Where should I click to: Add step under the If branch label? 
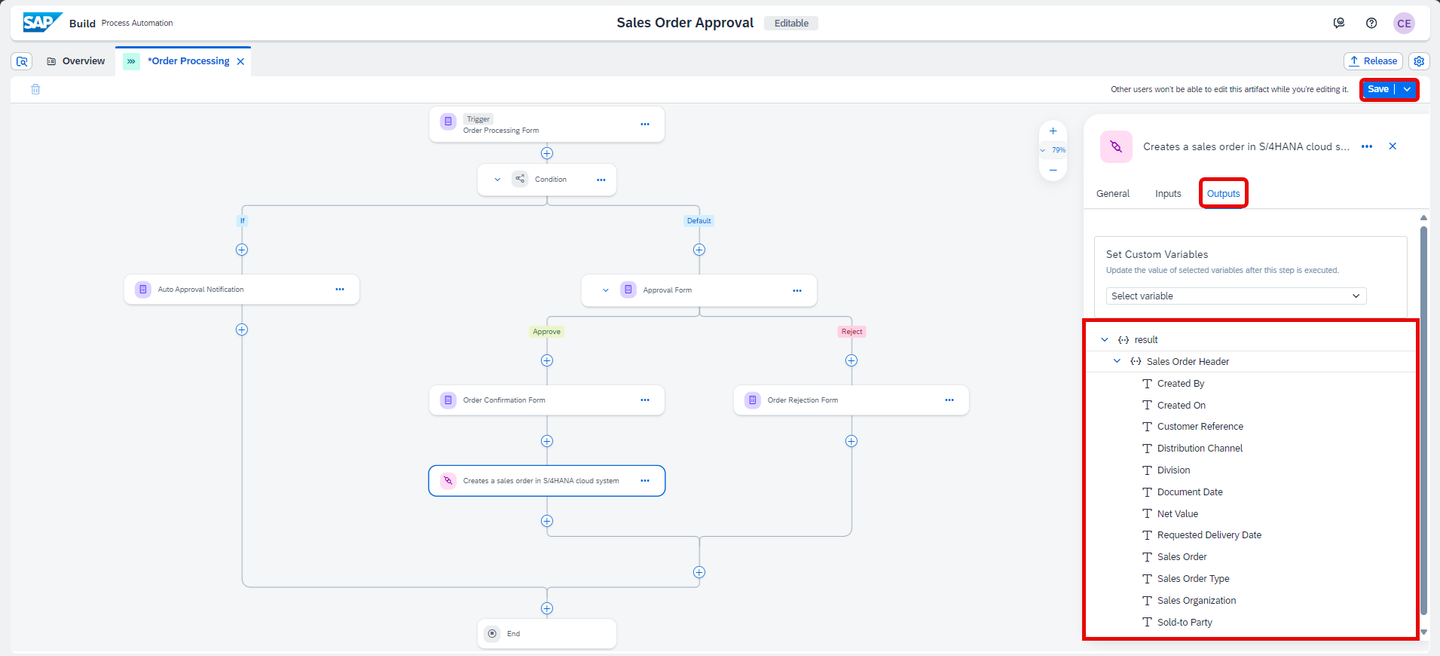pyautogui.click(x=241, y=250)
